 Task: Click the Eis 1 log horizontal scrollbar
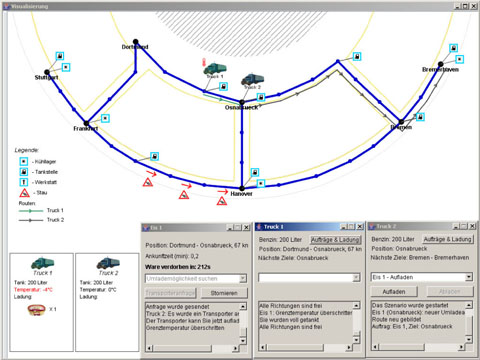click(193, 348)
